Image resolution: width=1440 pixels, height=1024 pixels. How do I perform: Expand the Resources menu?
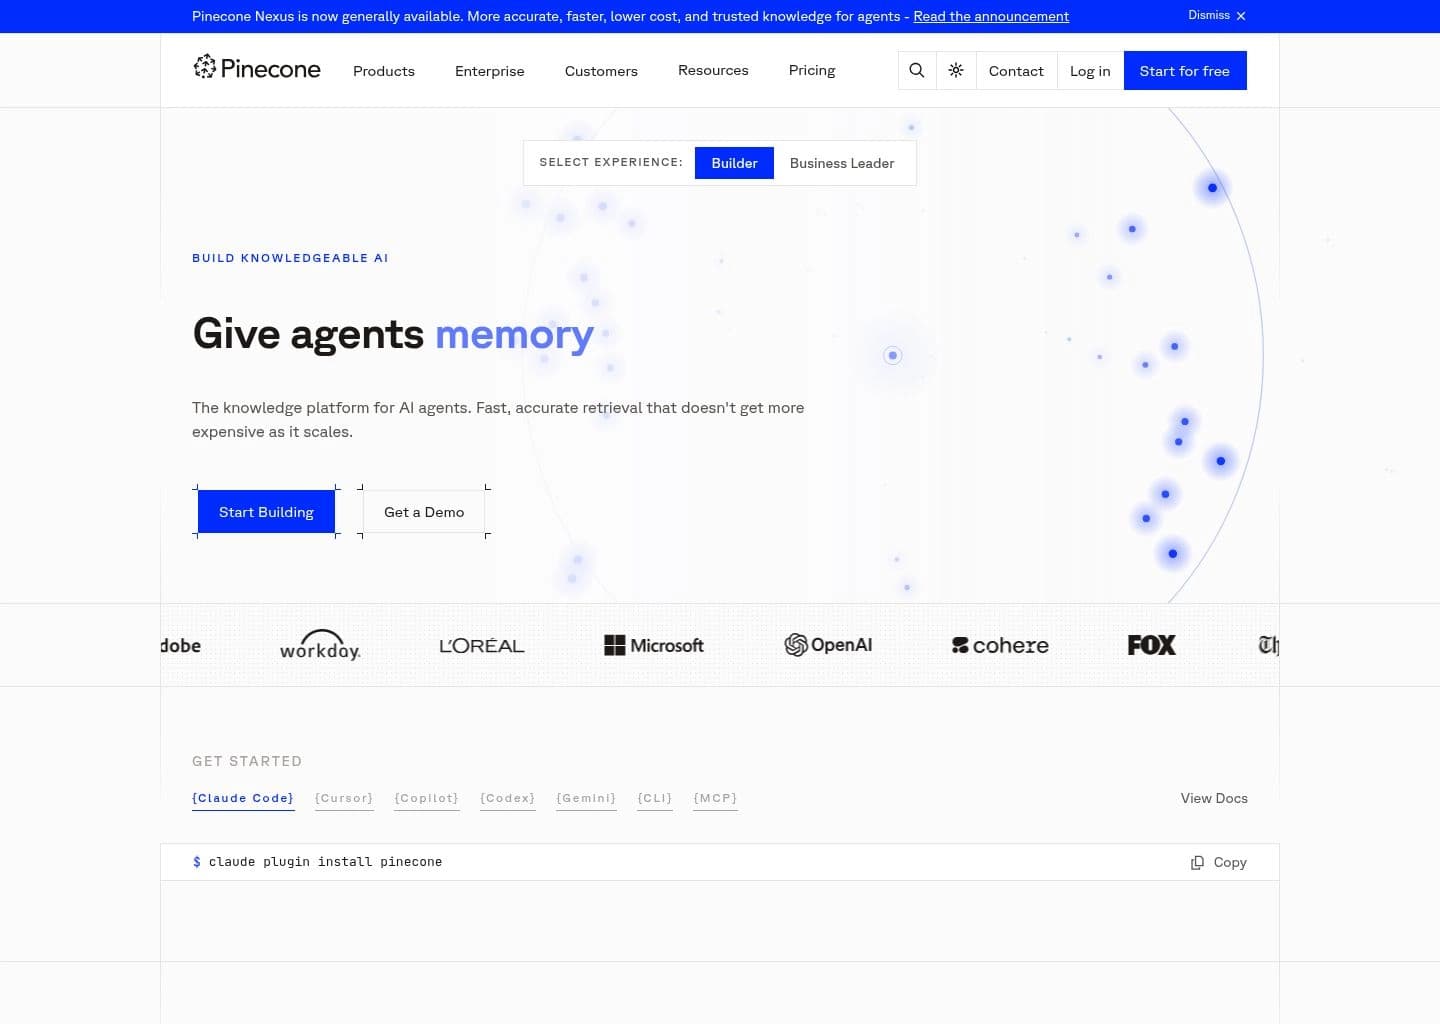pyautogui.click(x=713, y=70)
